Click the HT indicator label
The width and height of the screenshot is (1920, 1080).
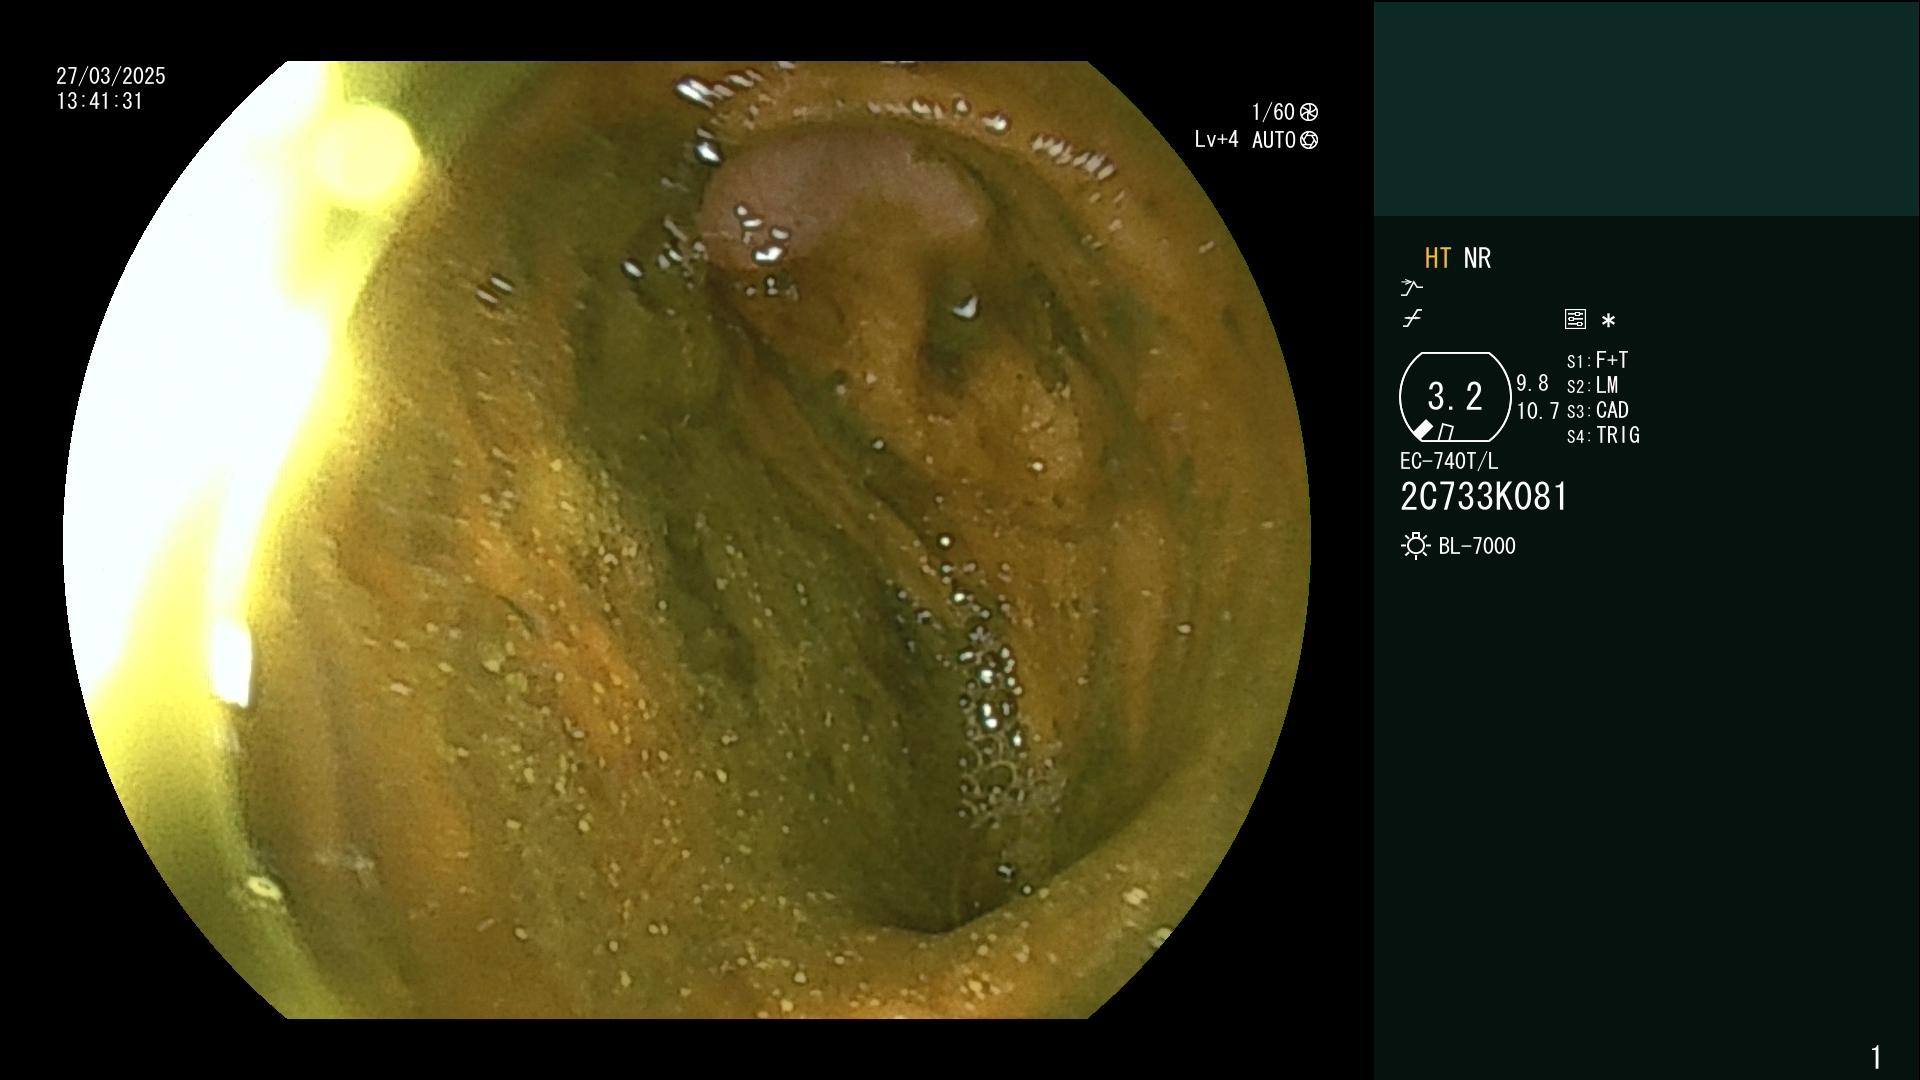point(1438,259)
